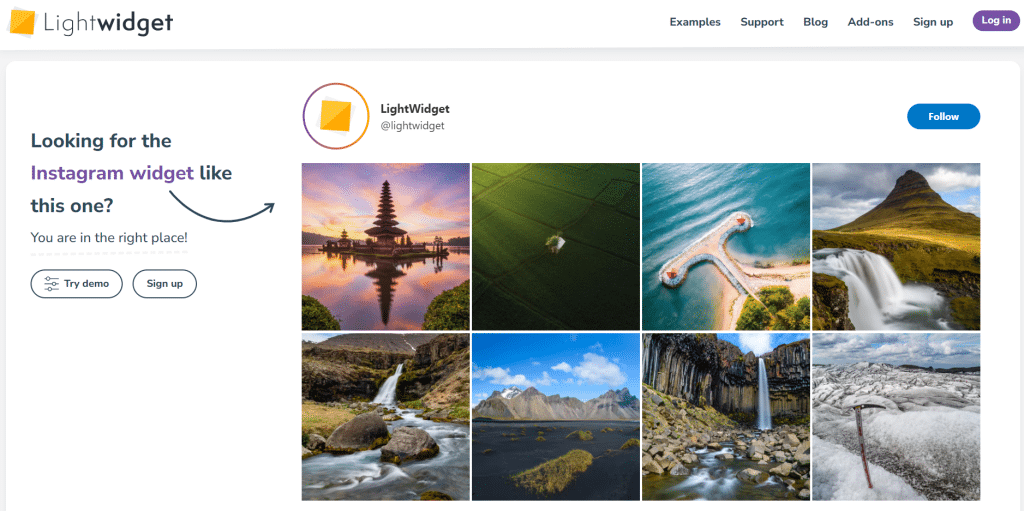View the ice axe glacier photo
The width and height of the screenshot is (1024, 511).
click(x=895, y=416)
